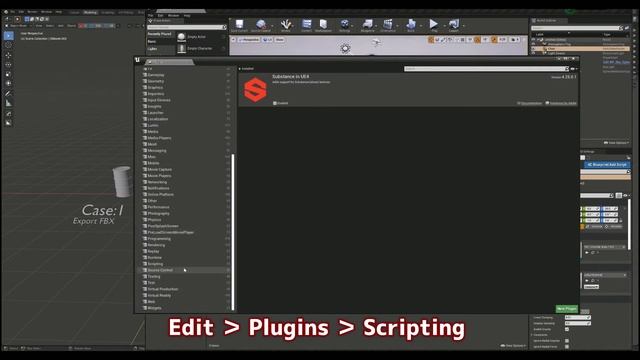640x360 pixels.
Task: Select the Photography plugin category
Action: 158,213
